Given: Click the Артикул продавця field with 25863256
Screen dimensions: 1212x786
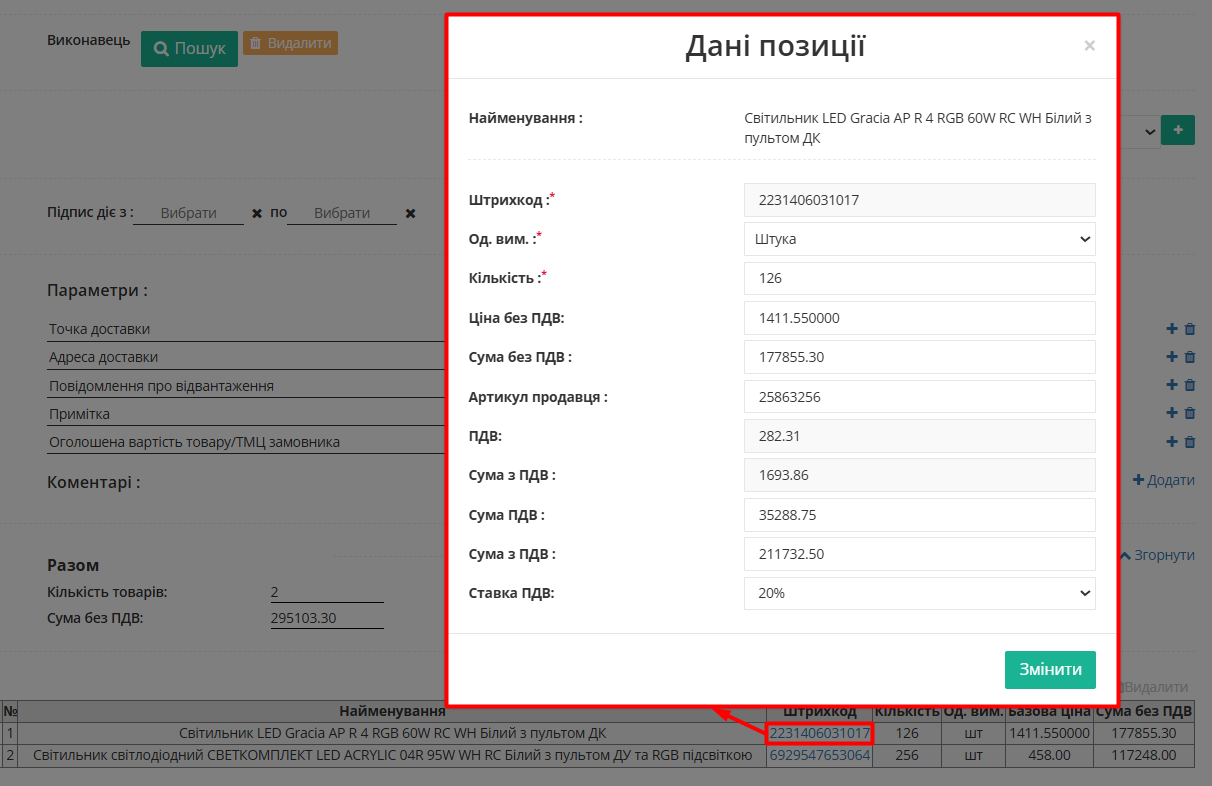Looking at the screenshot, I should (x=919, y=397).
